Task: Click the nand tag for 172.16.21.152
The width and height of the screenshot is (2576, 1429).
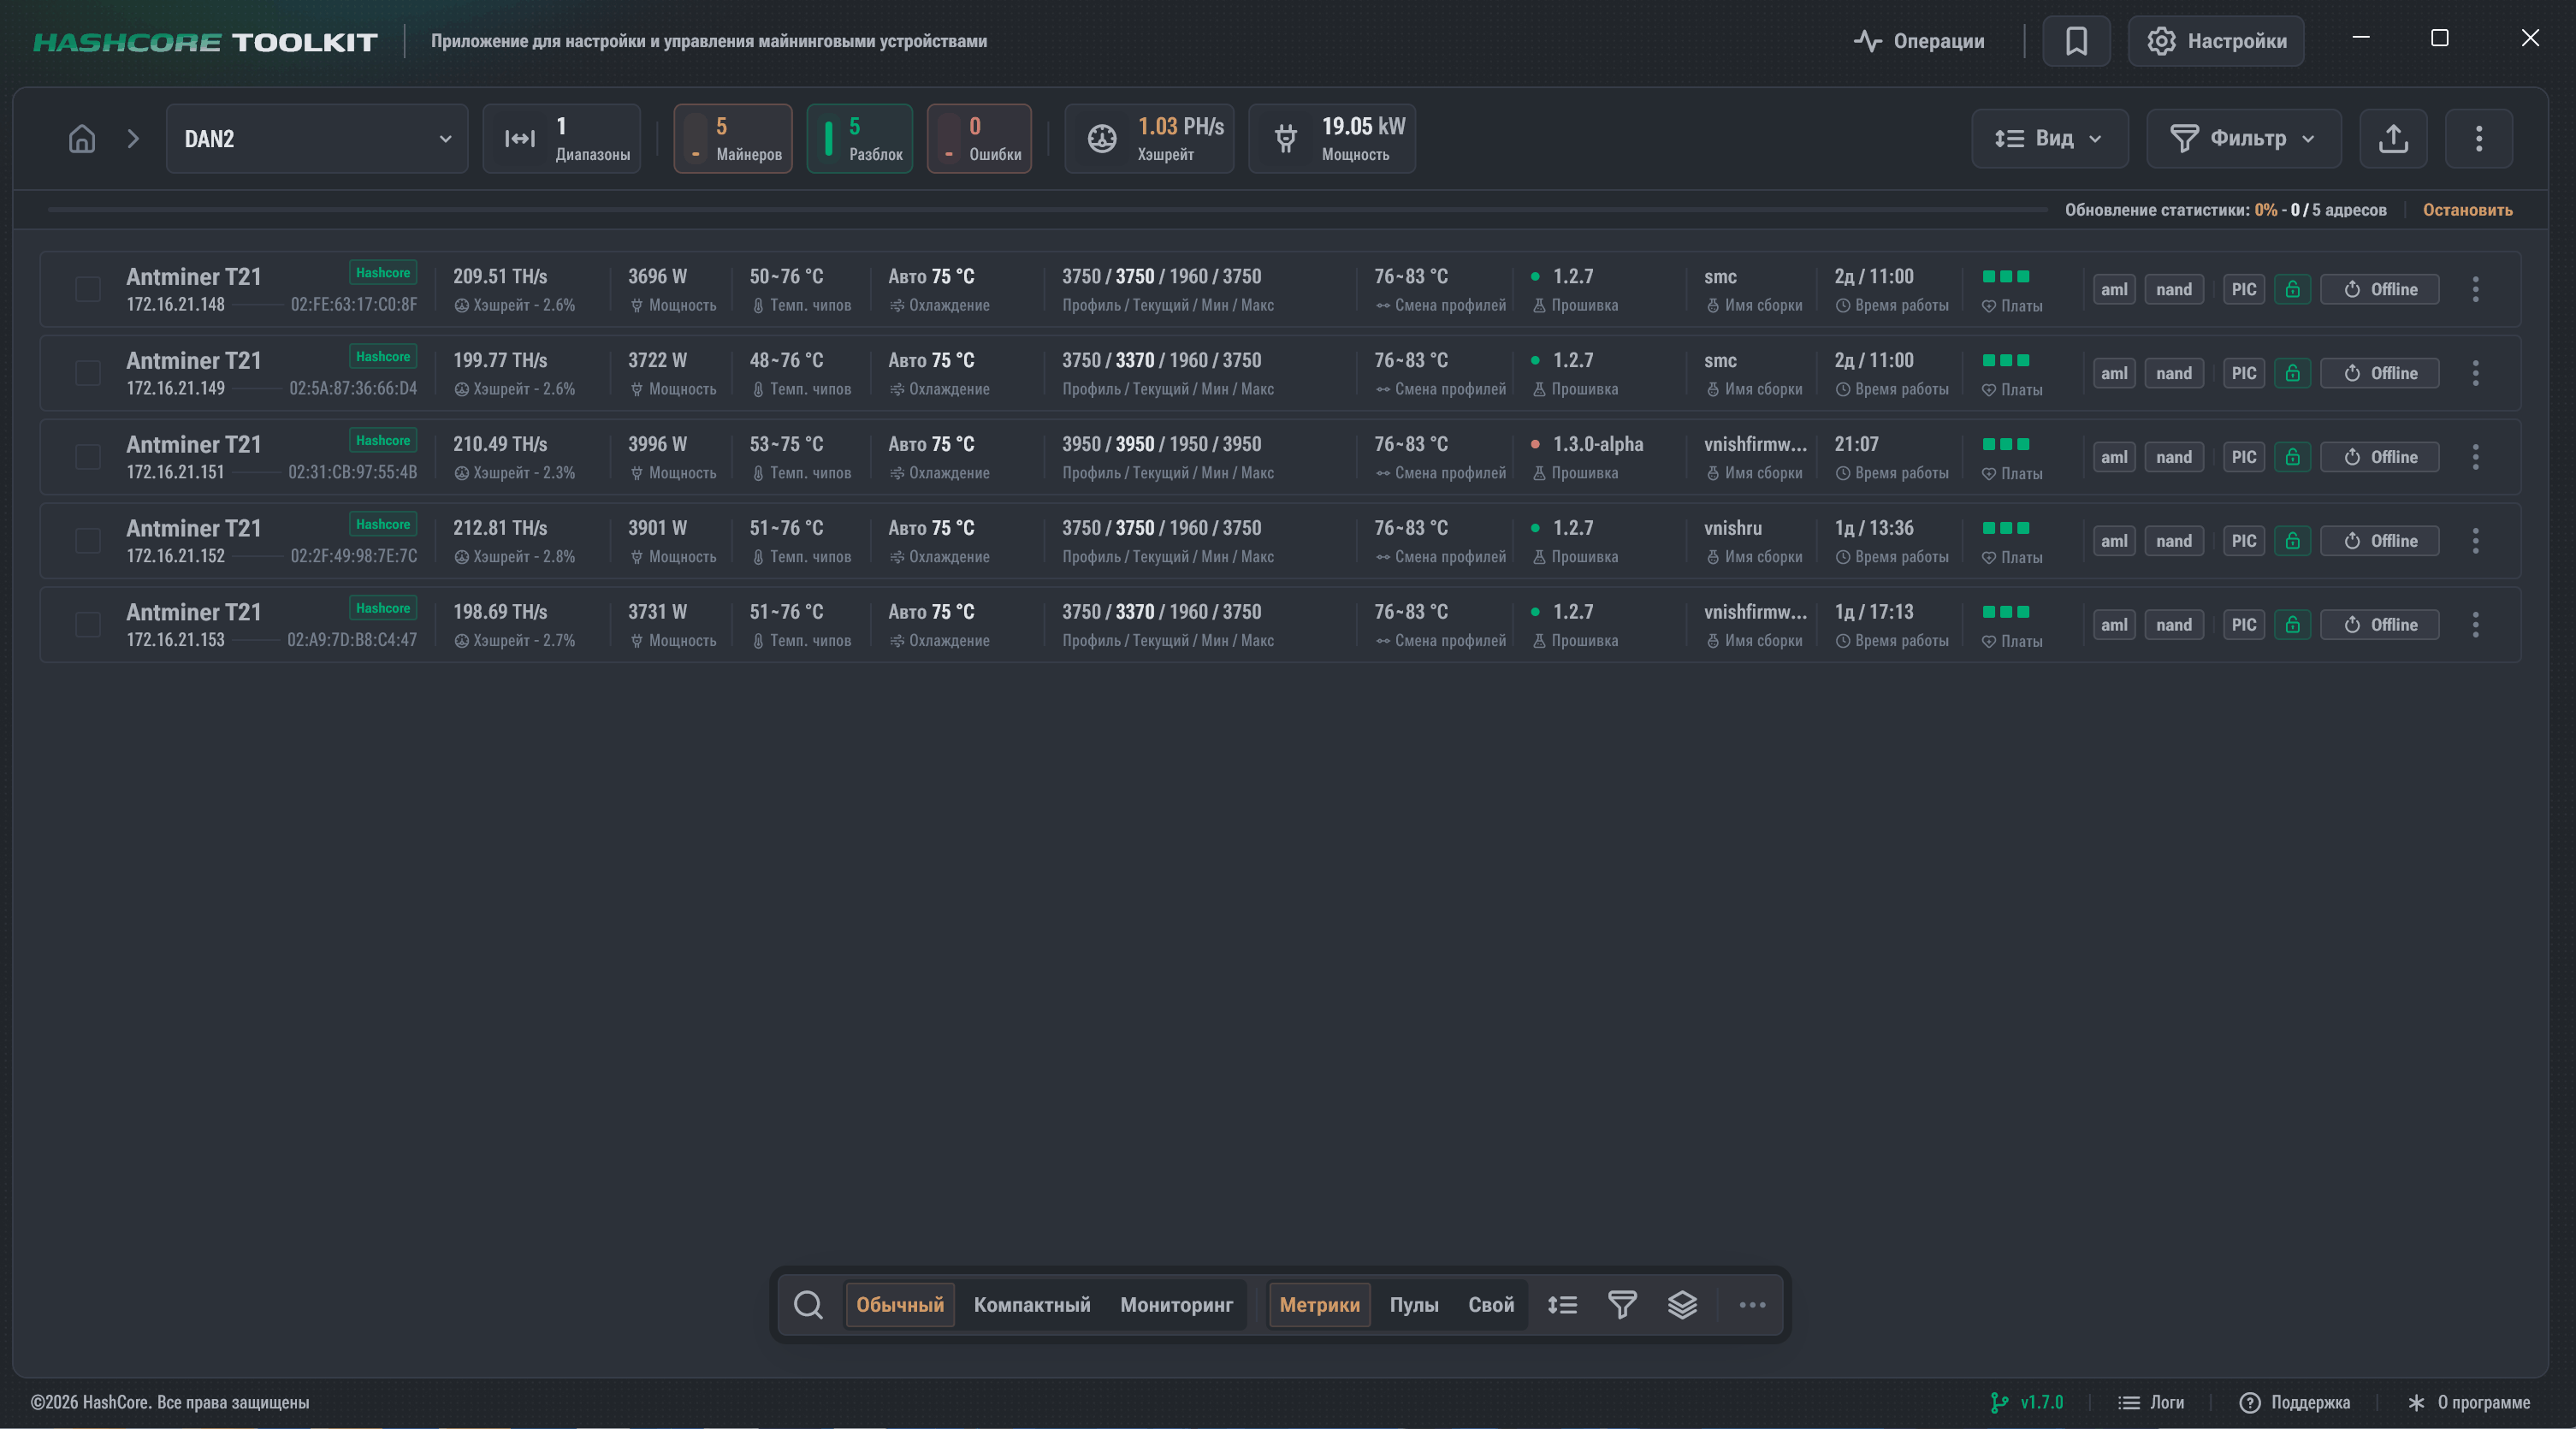Action: [x=2174, y=541]
